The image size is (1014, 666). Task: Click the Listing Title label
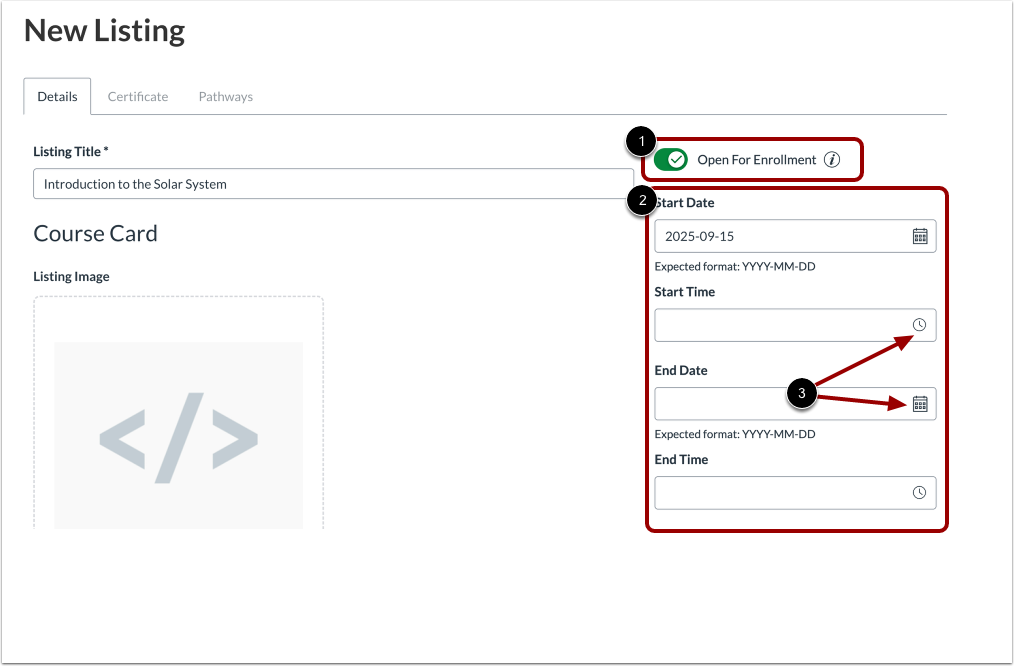click(x=70, y=152)
